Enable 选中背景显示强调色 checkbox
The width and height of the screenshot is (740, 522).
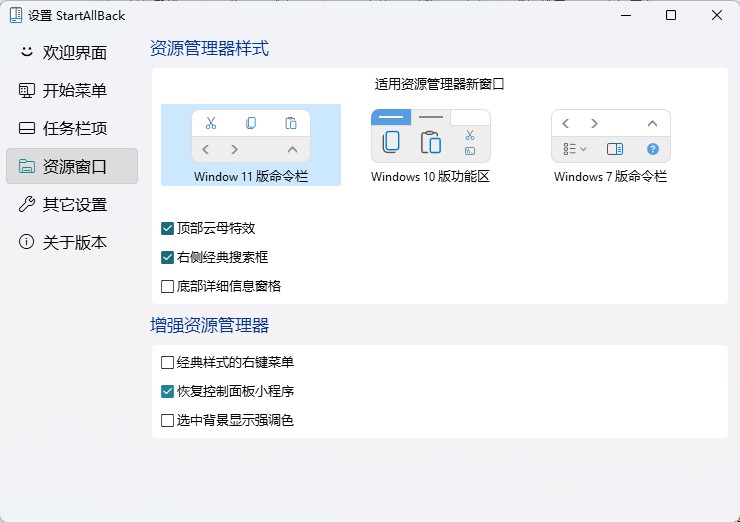coord(168,420)
